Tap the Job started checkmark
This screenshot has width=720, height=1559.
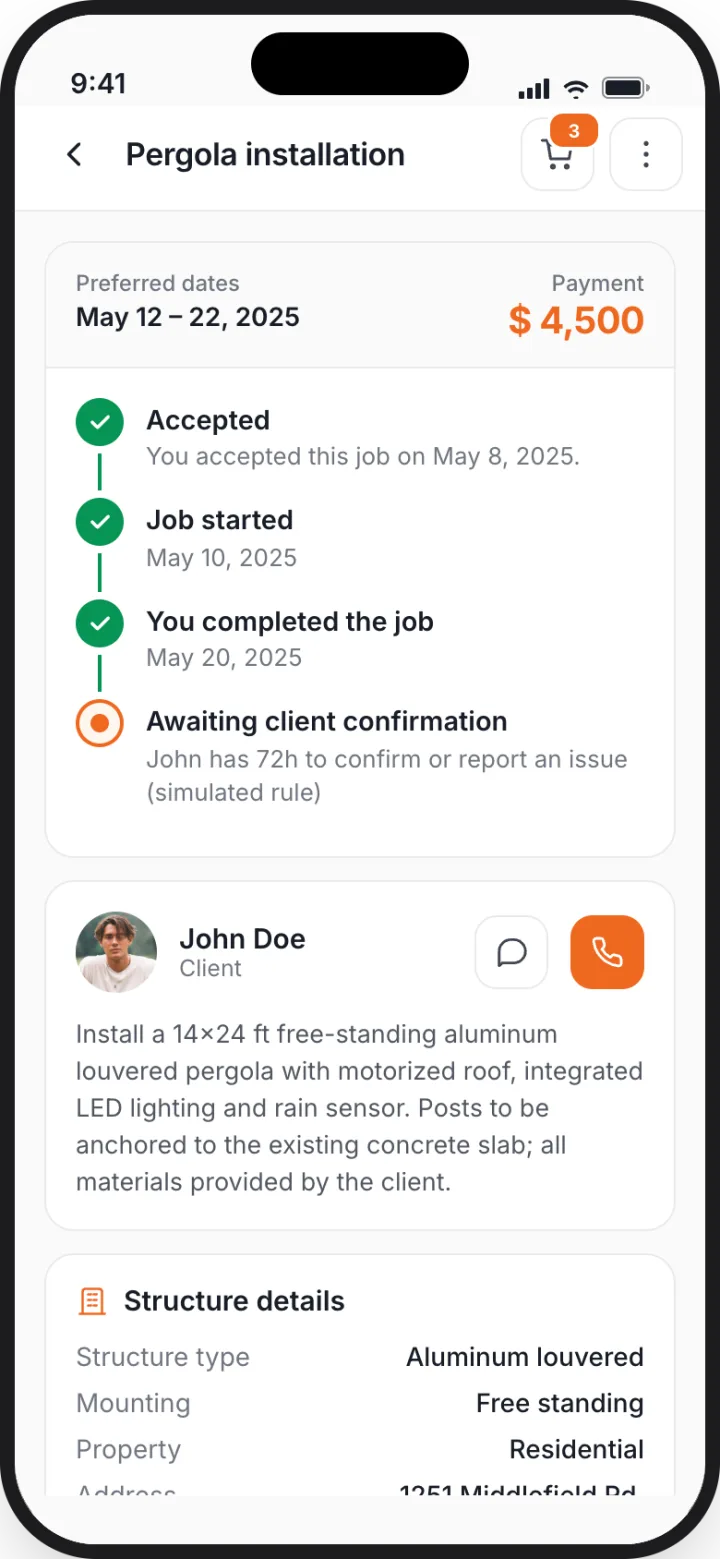point(100,522)
